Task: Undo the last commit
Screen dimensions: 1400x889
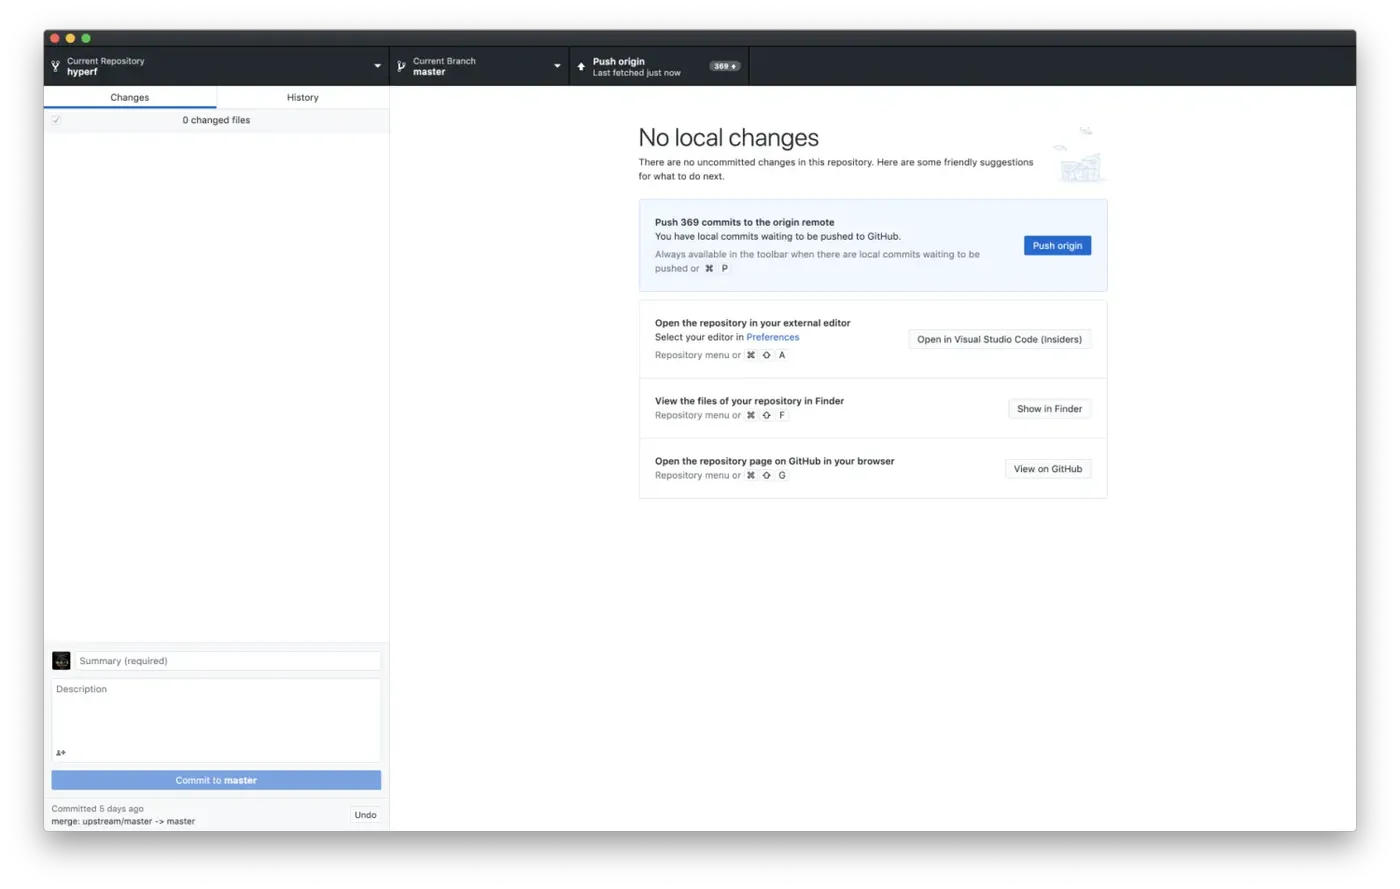Action: pyautogui.click(x=365, y=815)
